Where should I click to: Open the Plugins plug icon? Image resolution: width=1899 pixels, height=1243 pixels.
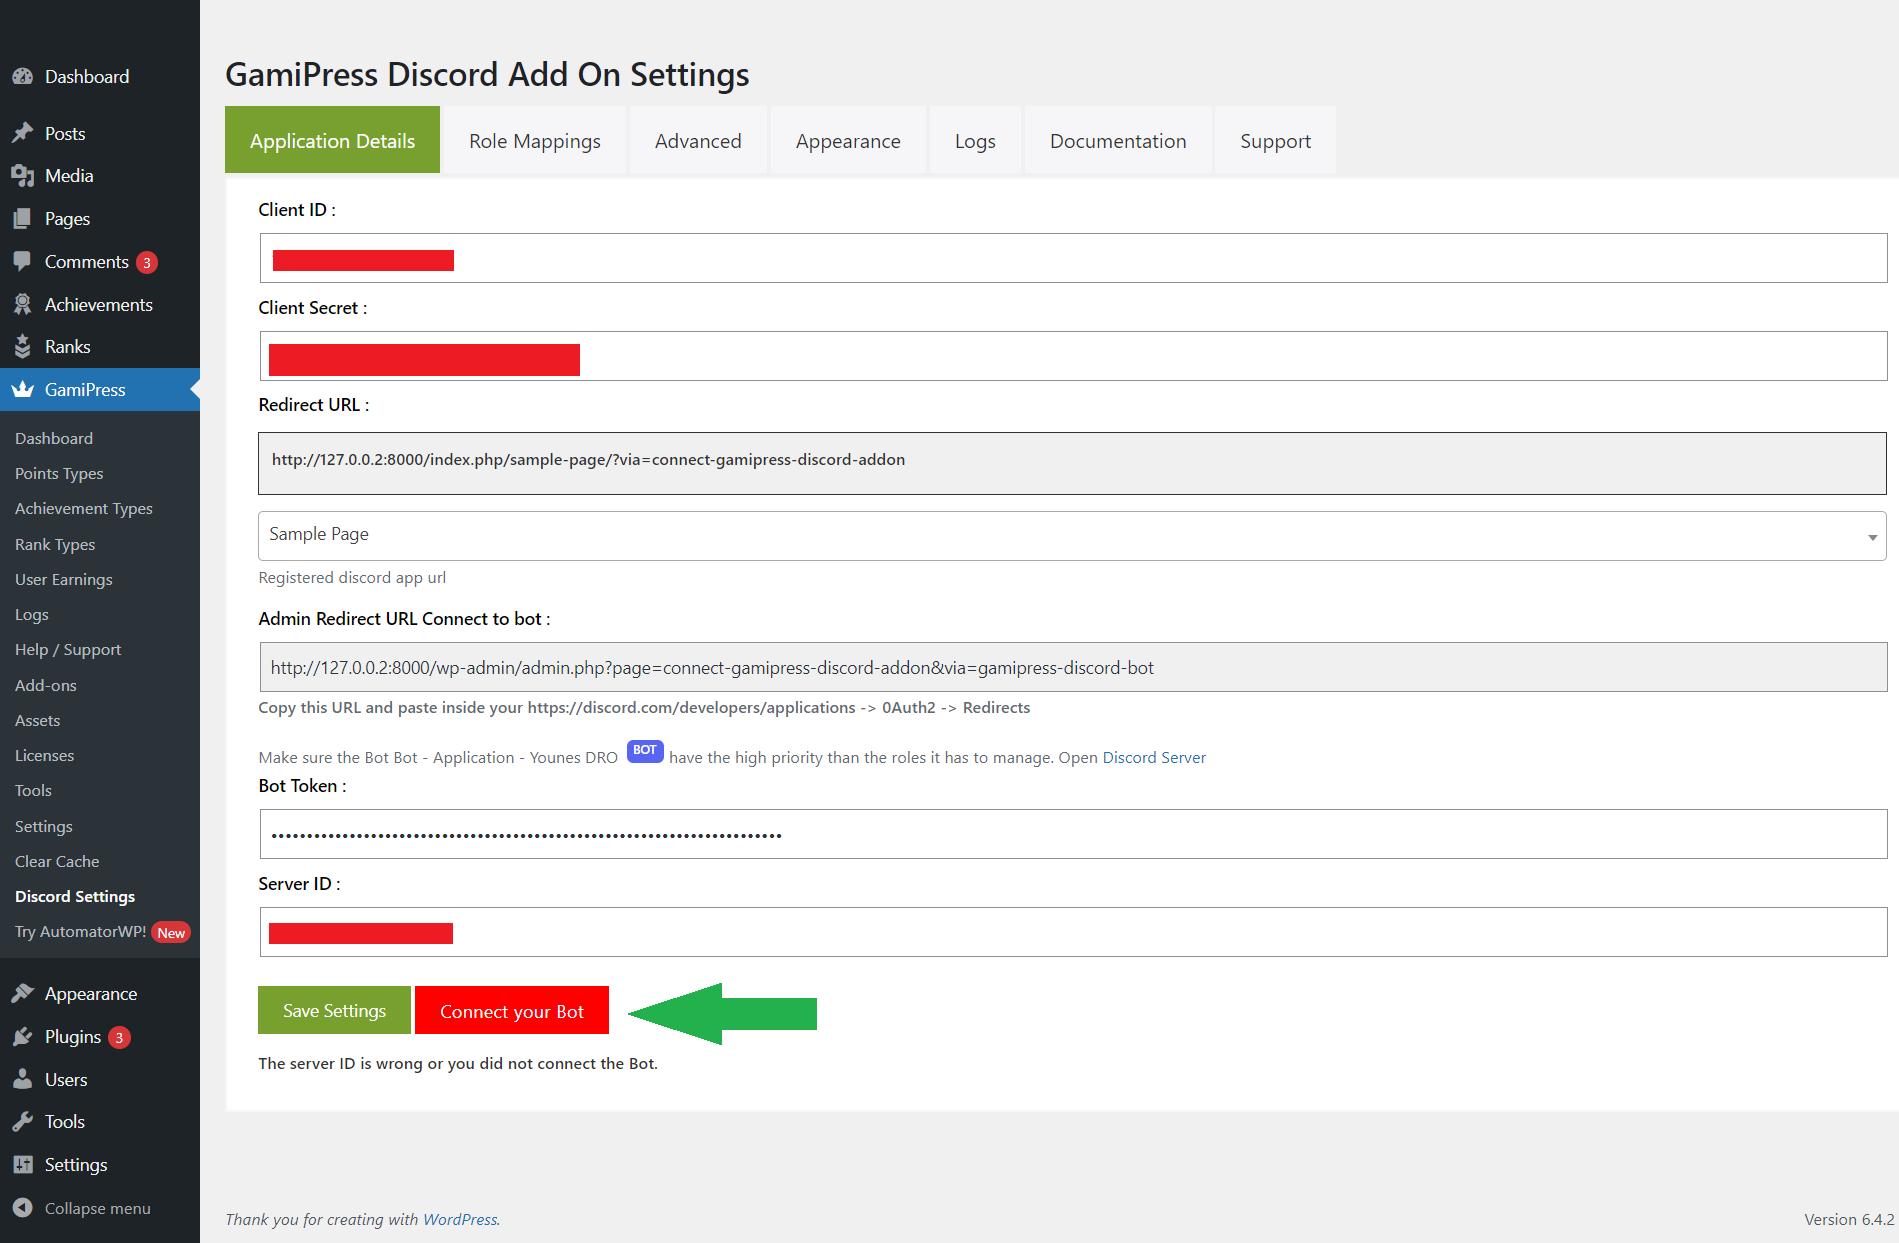(x=24, y=1037)
